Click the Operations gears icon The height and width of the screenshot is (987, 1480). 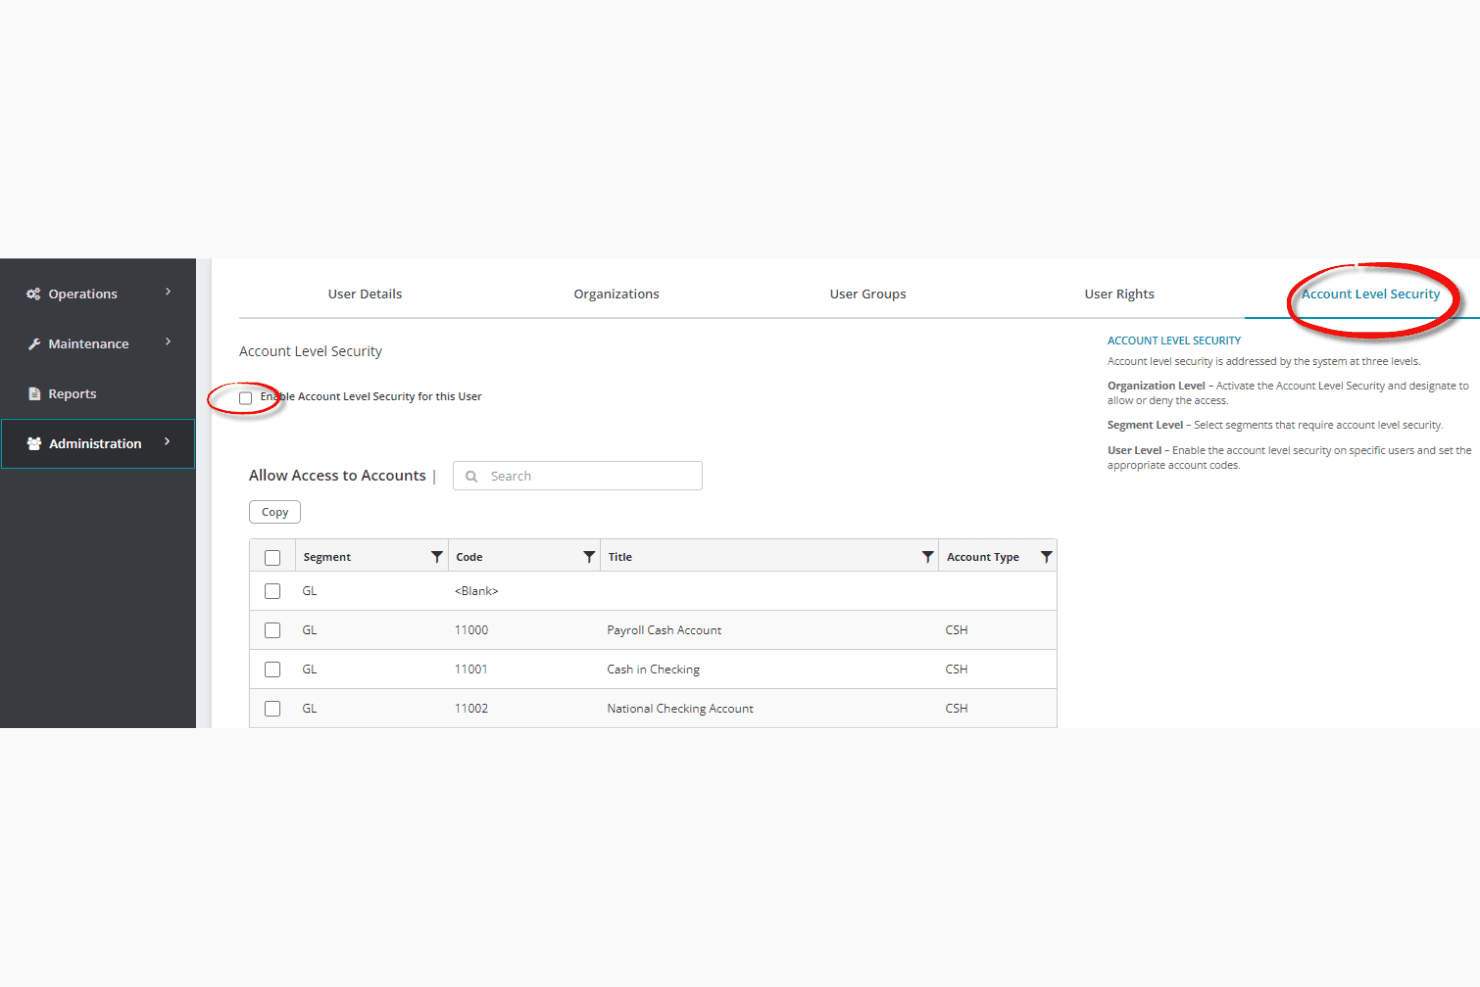[x=34, y=294]
